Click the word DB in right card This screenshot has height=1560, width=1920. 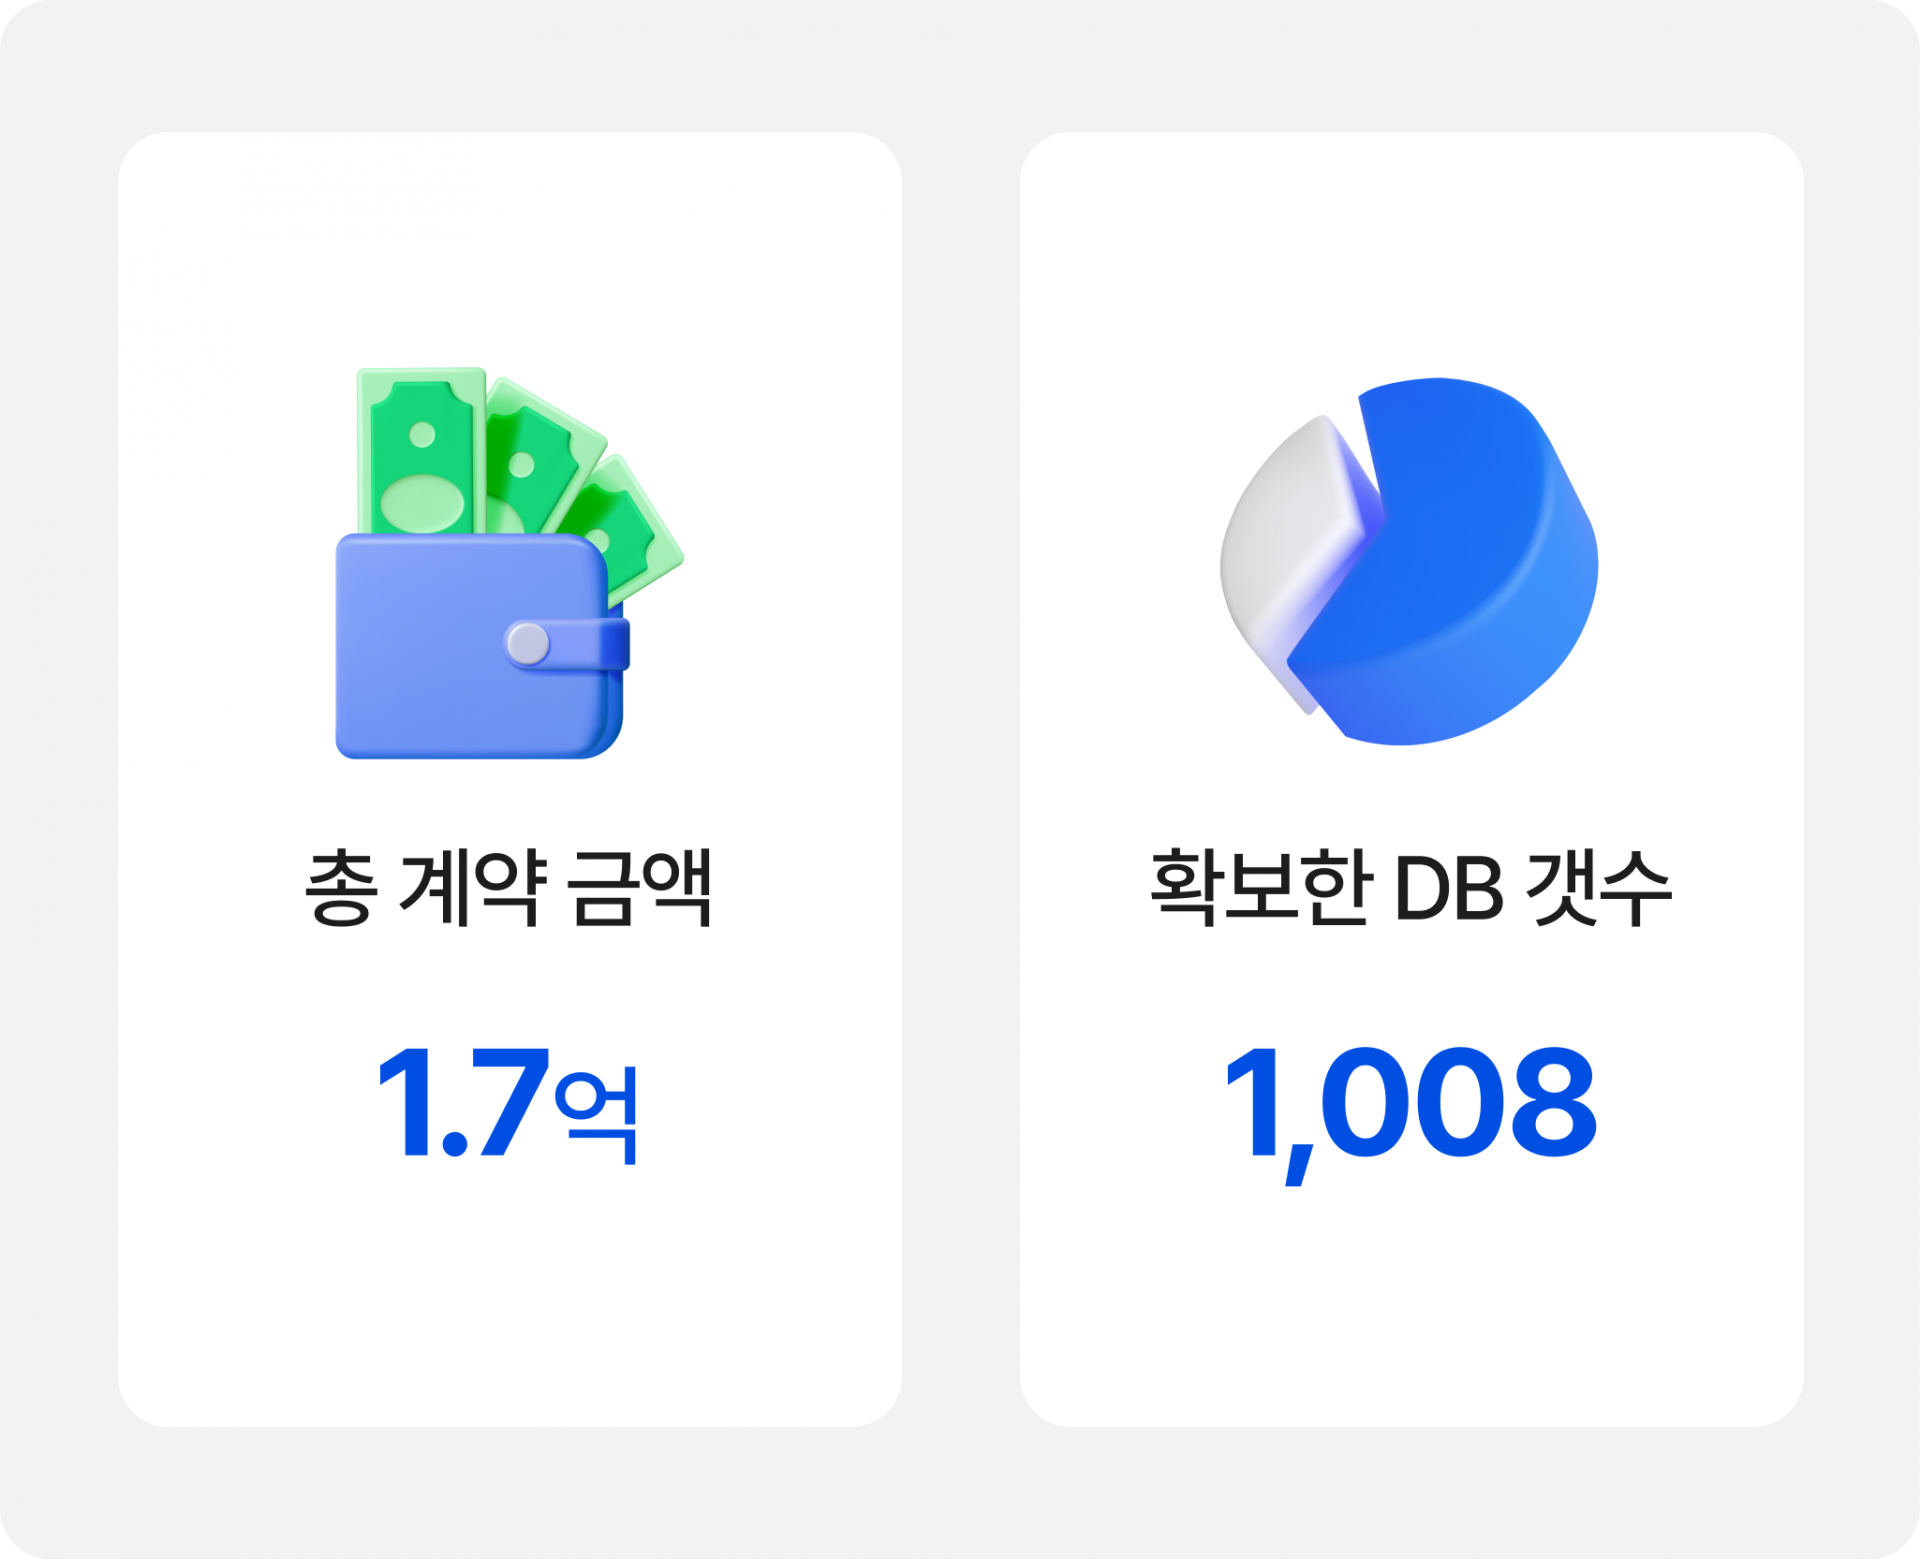[x=1449, y=889]
